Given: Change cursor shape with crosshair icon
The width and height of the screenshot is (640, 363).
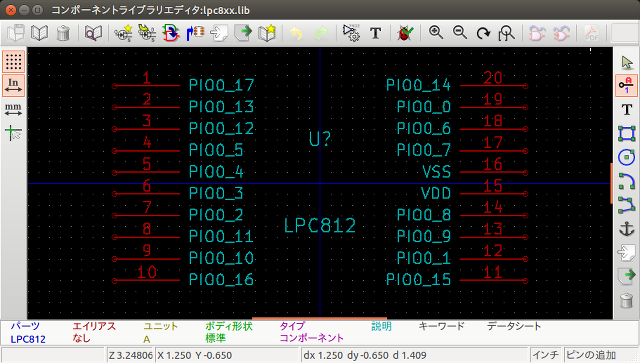Looking at the screenshot, I should click(13, 133).
